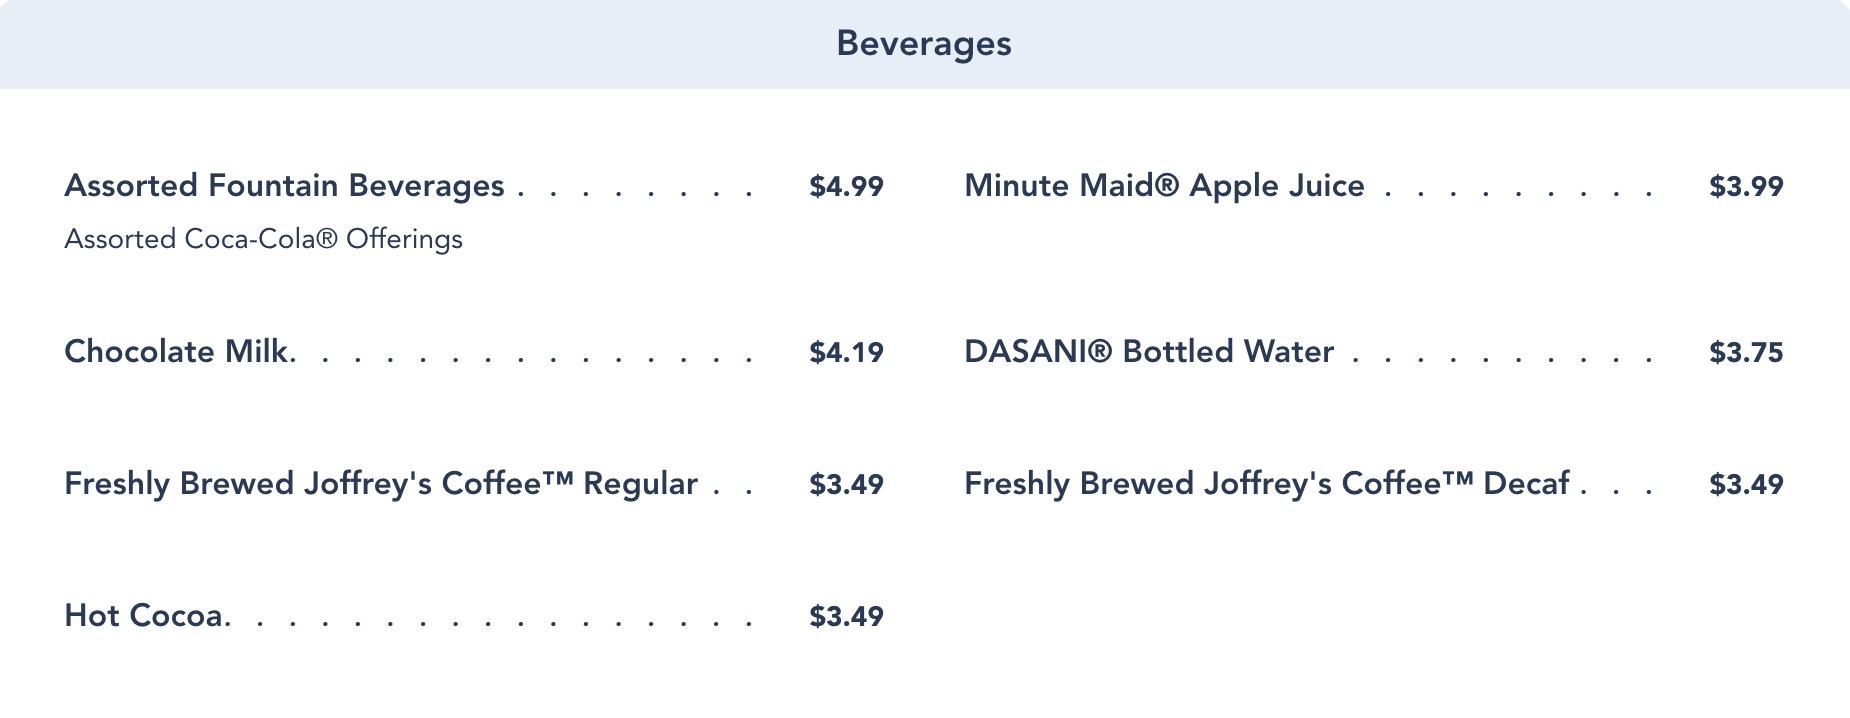Click the $3.75 Bottled Water price

pos(1746,353)
